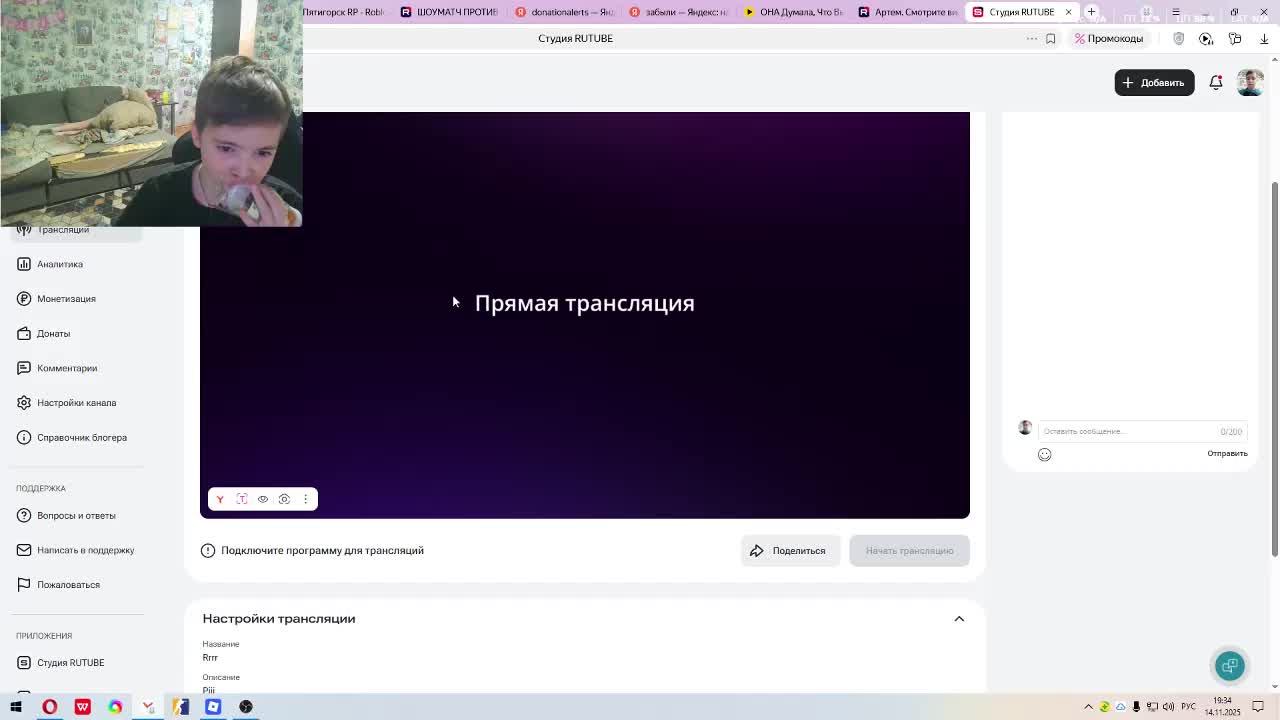Click the Y icon on player toolbar

[220, 499]
